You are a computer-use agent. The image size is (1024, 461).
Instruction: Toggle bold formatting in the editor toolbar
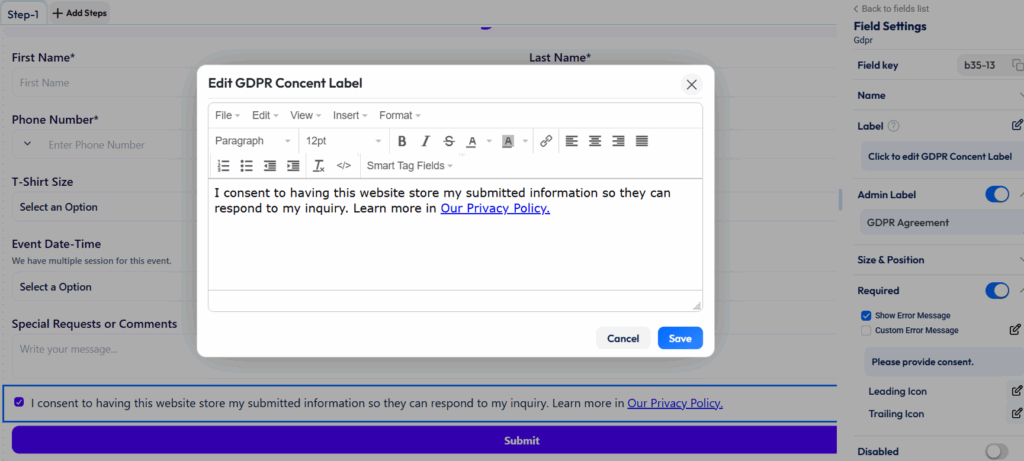[x=402, y=141]
